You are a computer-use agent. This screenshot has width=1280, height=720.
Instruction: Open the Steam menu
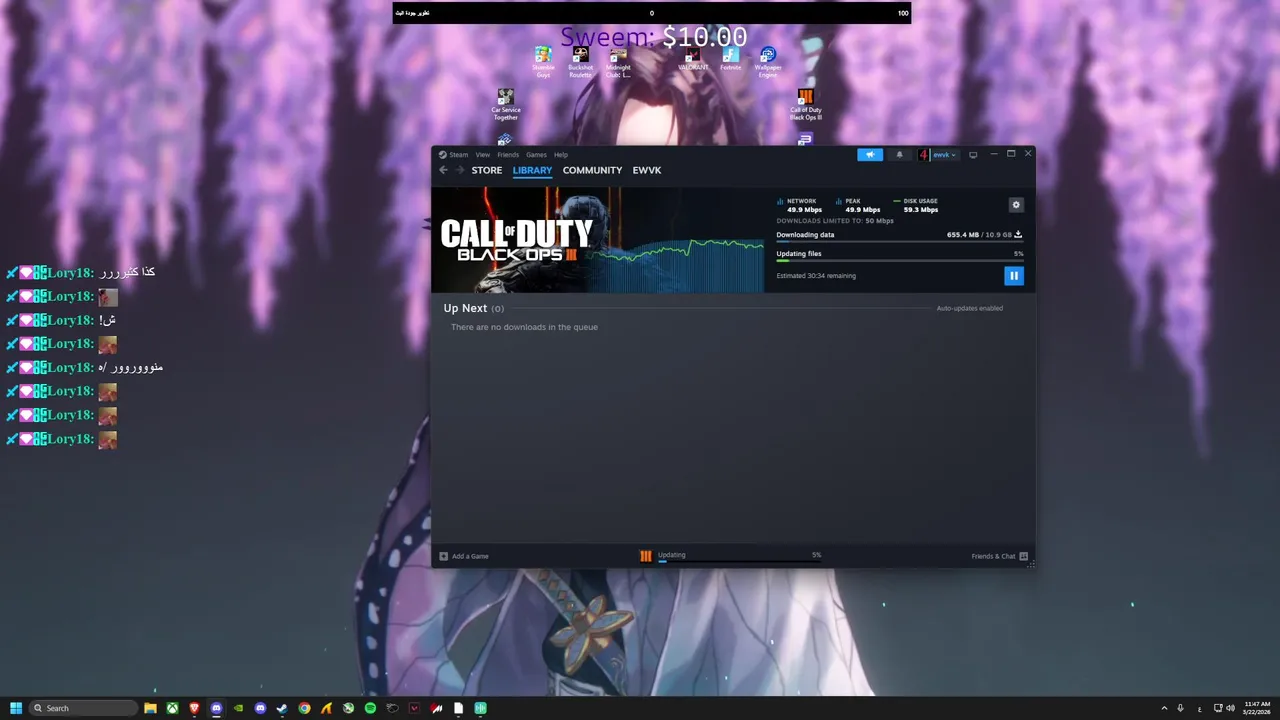click(454, 155)
